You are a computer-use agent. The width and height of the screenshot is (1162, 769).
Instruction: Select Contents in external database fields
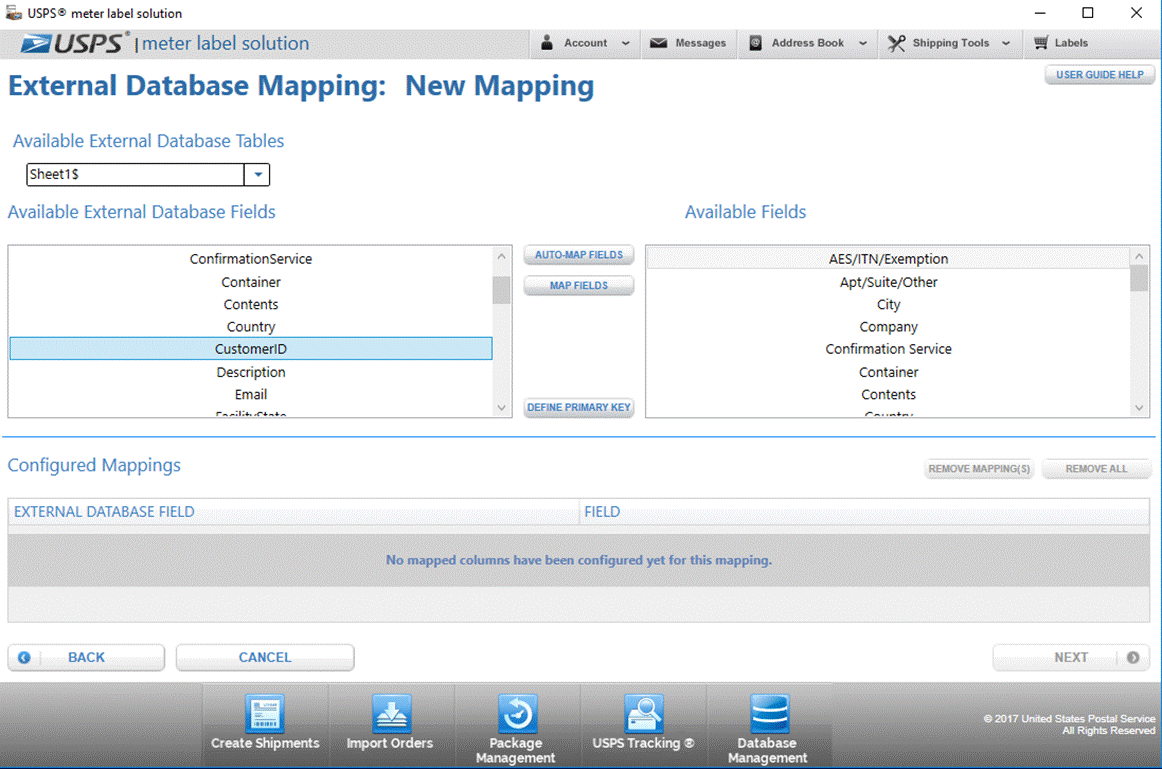(250, 304)
